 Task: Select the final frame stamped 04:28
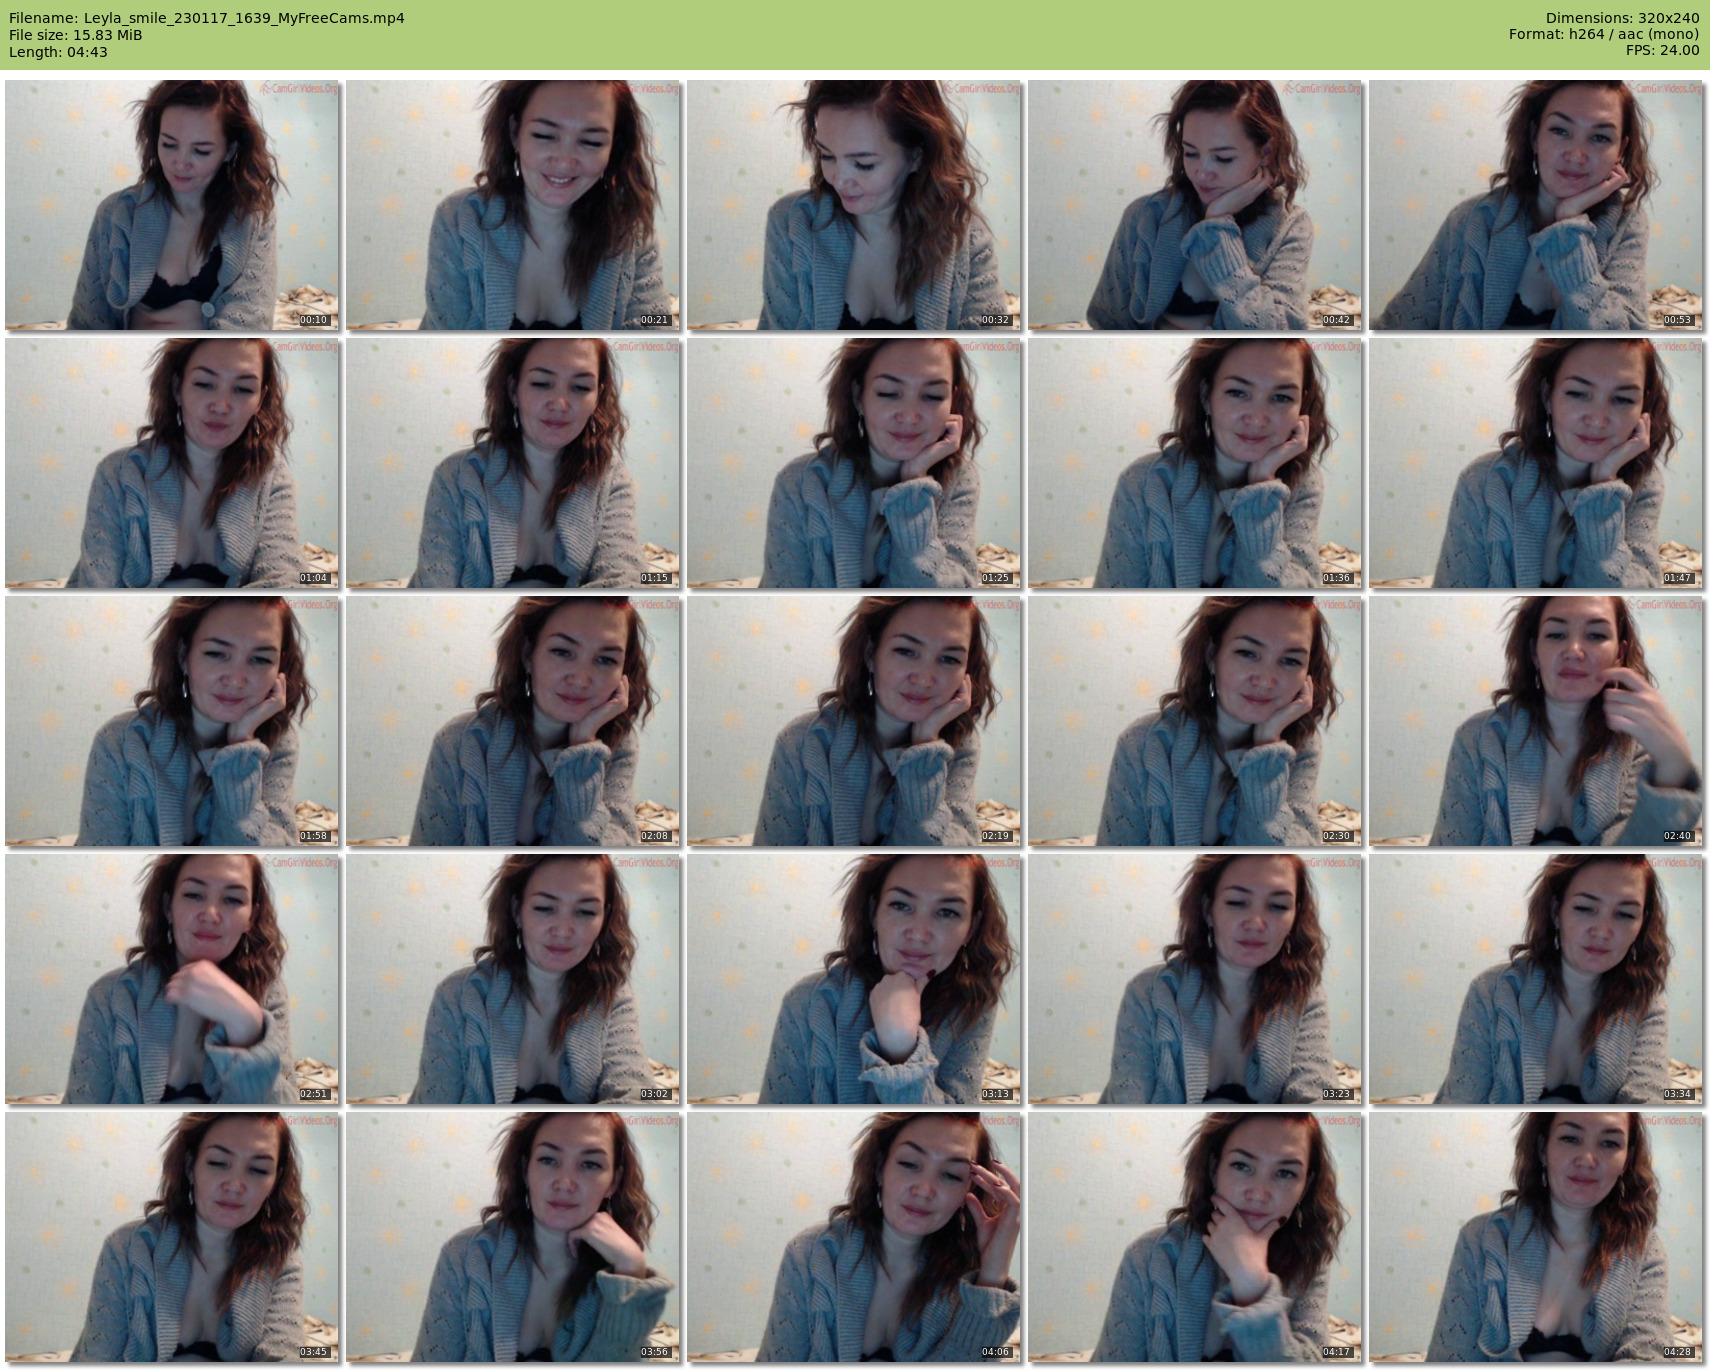tap(1536, 1237)
